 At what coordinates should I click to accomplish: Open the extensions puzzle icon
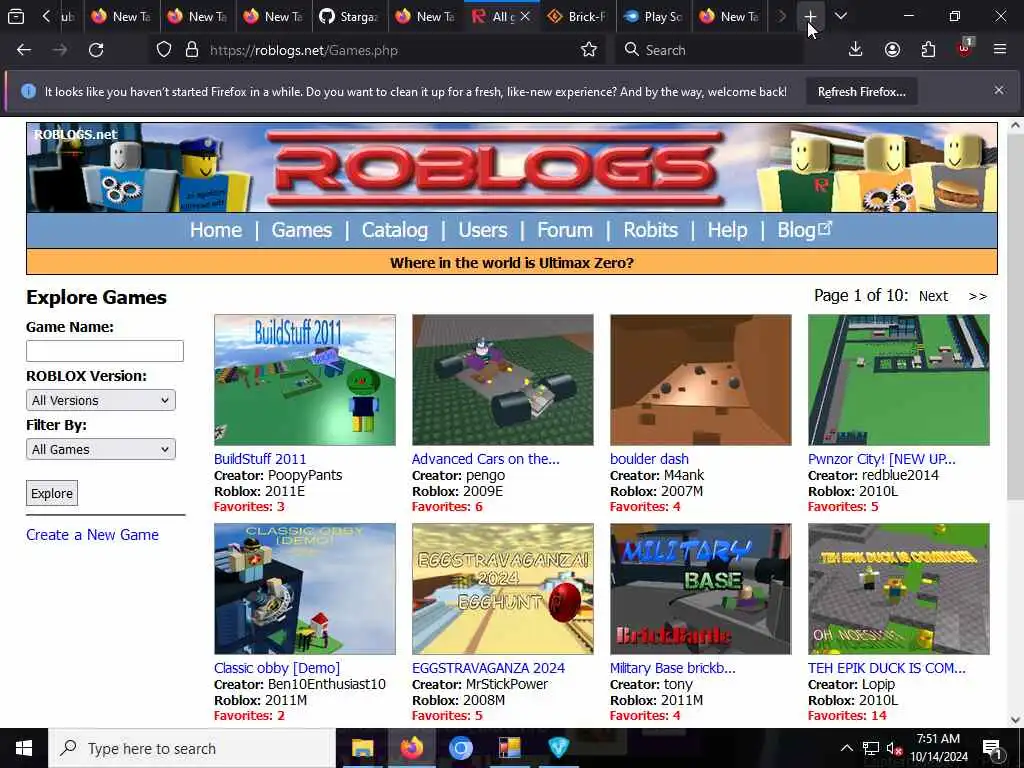928,50
